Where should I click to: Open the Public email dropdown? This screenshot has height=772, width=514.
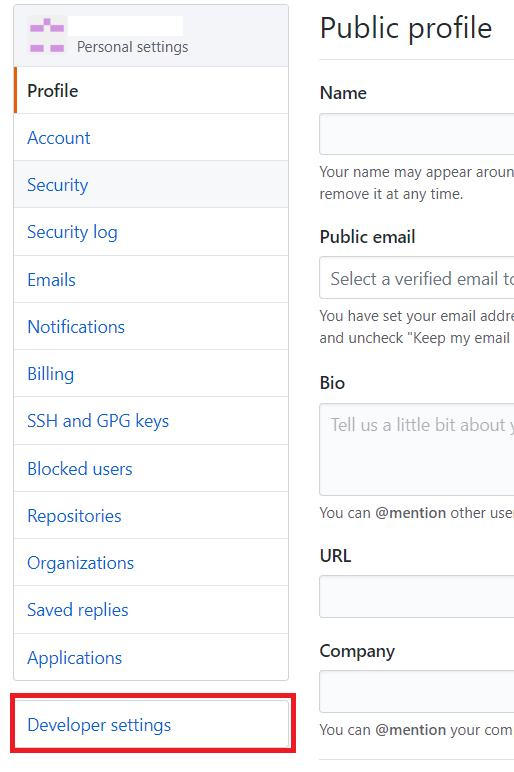coord(417,278)
